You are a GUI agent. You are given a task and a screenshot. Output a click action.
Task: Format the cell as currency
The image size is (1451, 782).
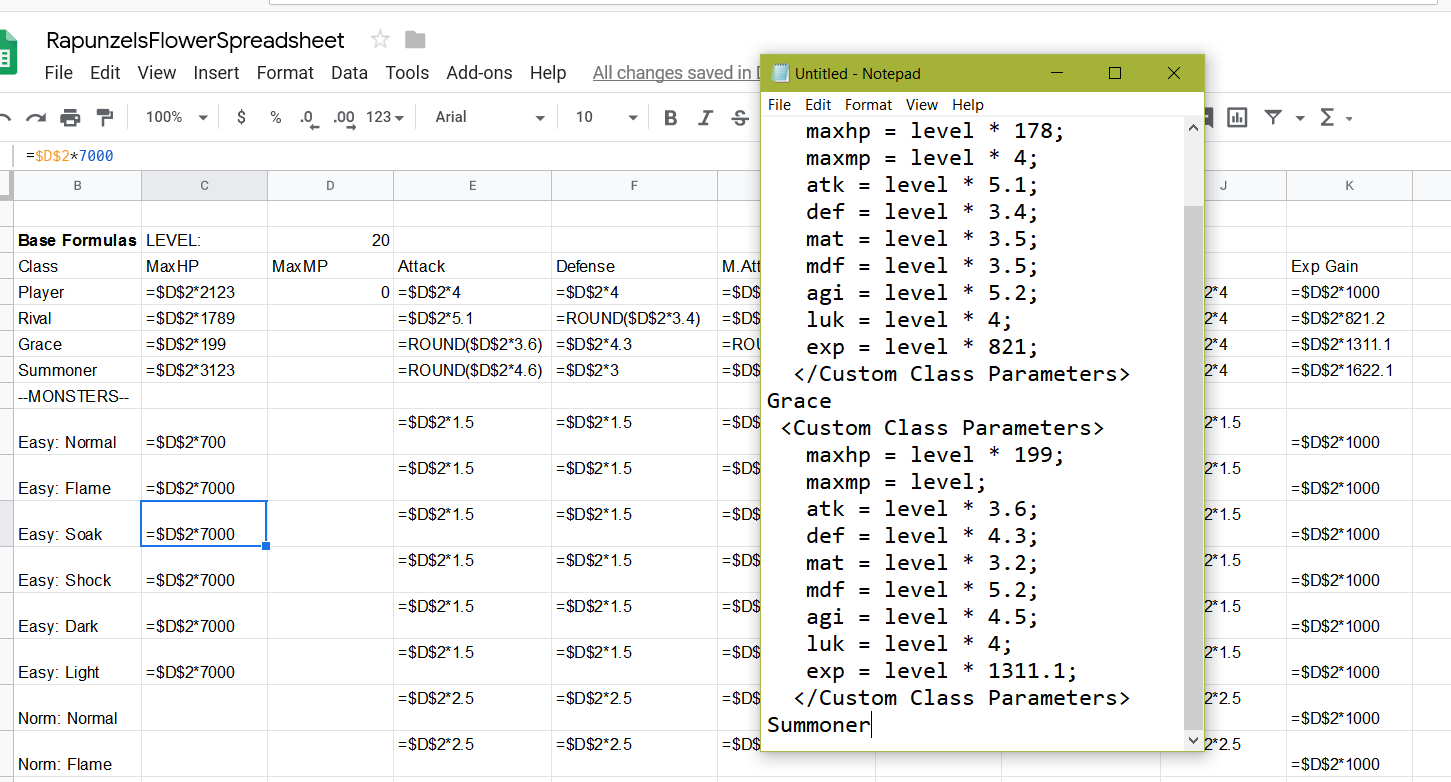click(241, 118)
